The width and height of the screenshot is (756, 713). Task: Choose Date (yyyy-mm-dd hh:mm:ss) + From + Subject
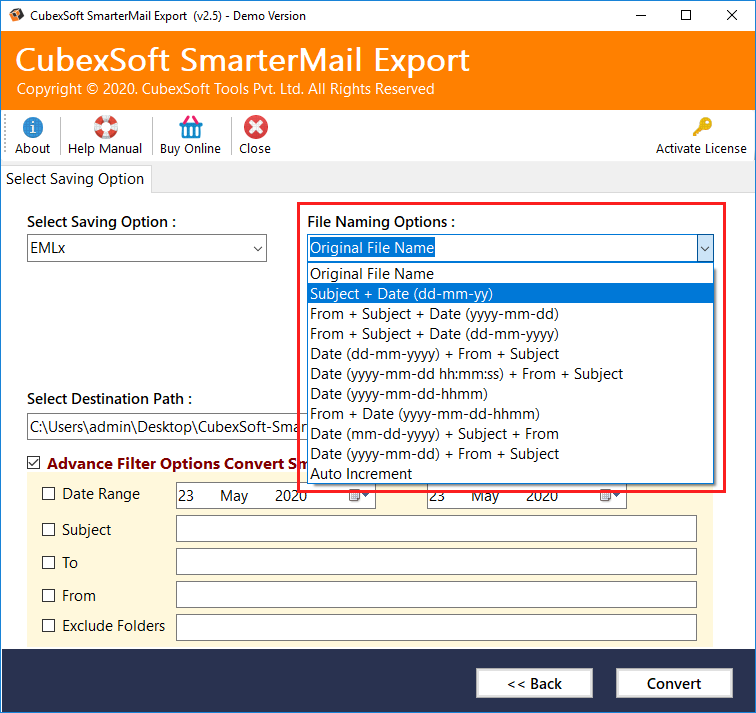[x=510, y=374]
